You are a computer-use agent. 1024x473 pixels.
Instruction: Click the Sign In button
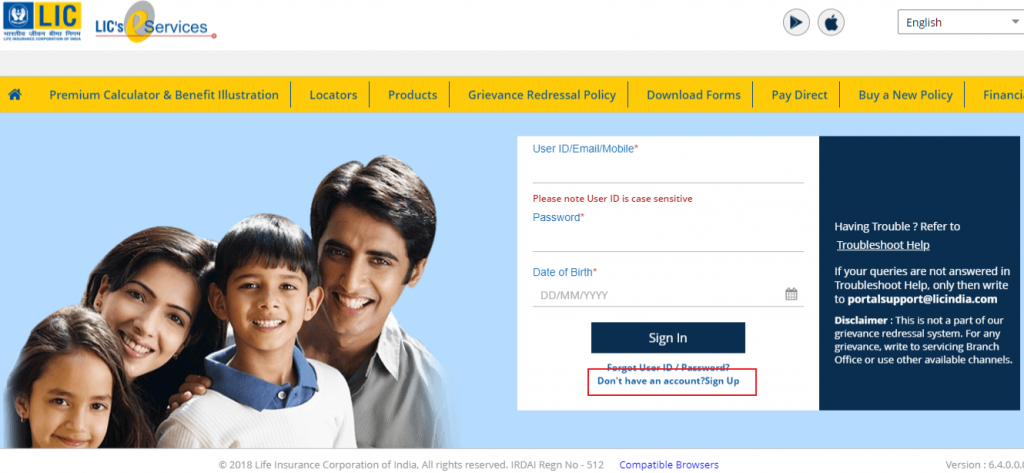667,338
